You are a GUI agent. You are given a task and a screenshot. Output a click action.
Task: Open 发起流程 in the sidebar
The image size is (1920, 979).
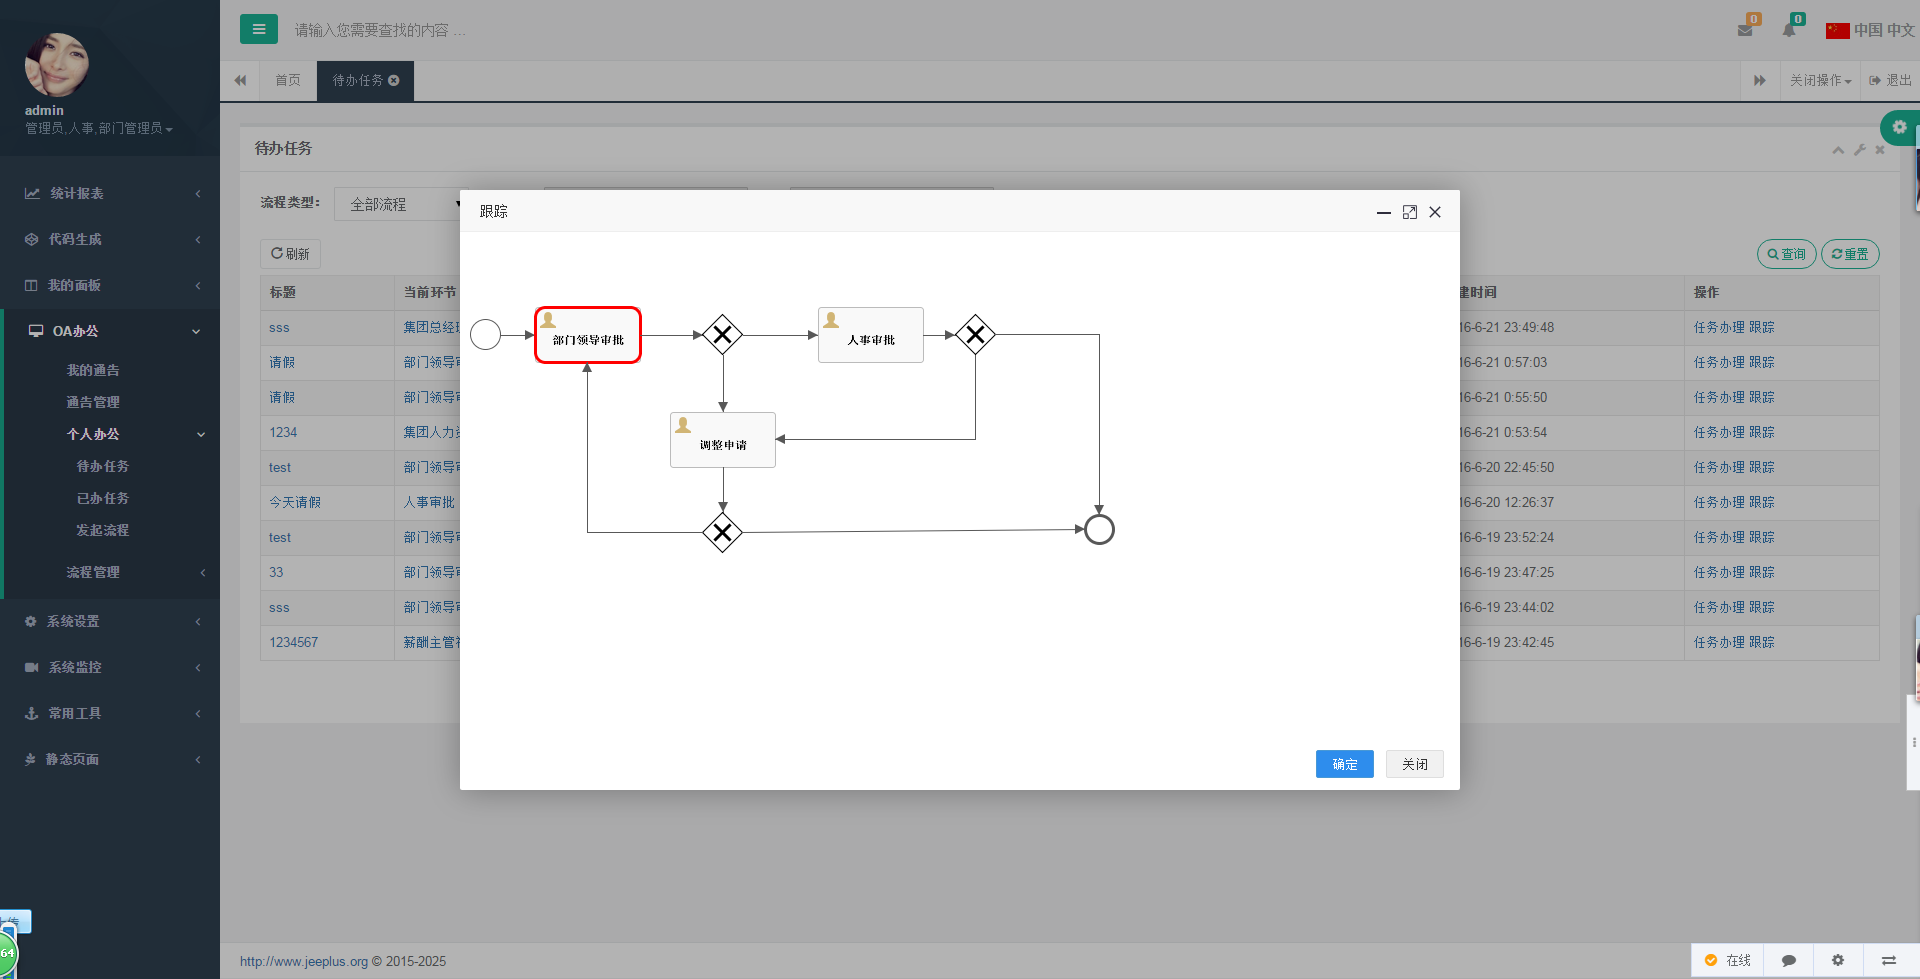click(x=103, y=530)
